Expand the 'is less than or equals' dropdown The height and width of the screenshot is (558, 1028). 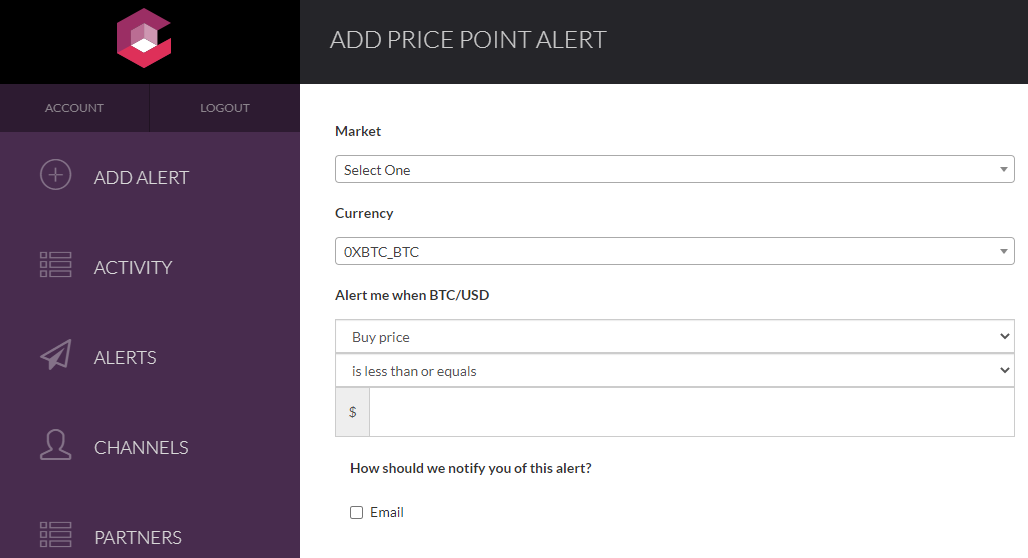pos(674,371)
